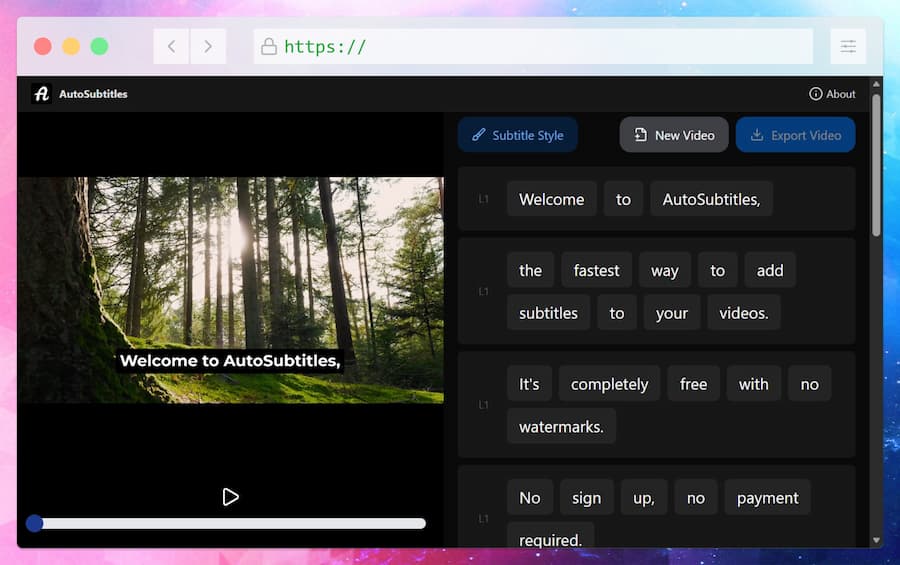This screenshot has height=565, width=900.
Task: Select the "AutoSubtitles," word chip
Action: pyautogui.click(x=711, y=199)
